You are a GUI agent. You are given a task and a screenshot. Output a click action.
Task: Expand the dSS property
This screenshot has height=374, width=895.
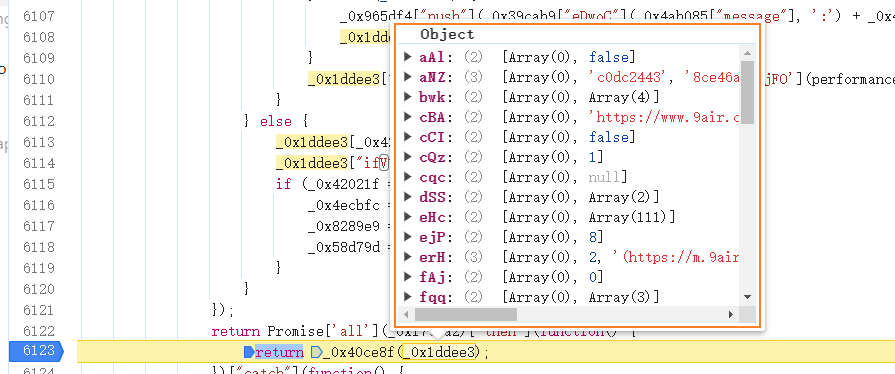(x=408, y=196)
